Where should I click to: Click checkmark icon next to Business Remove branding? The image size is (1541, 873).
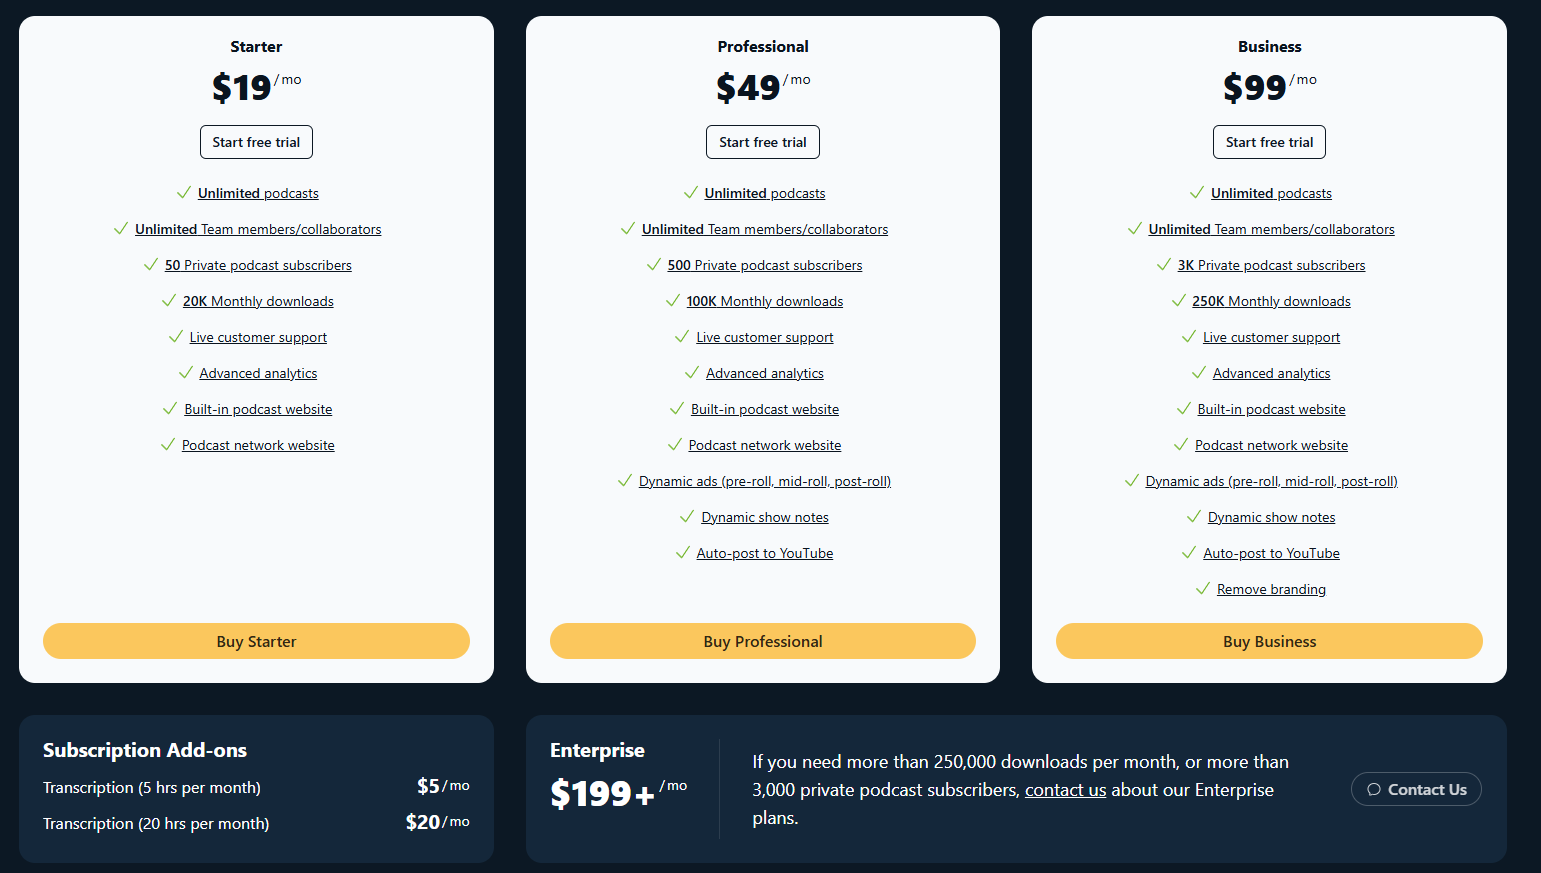[x=1203, y=588]
